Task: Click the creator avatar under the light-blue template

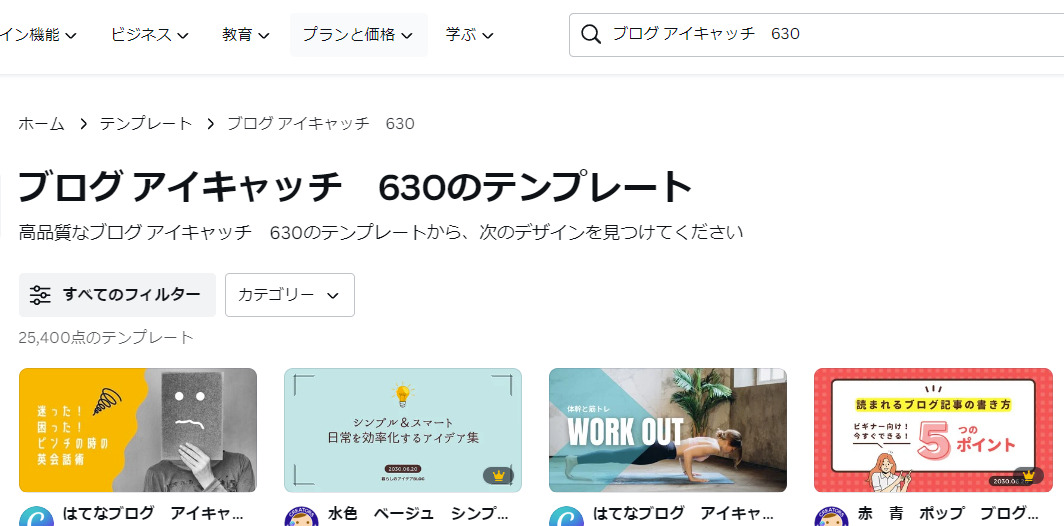Action: click(x=301, y=517)
